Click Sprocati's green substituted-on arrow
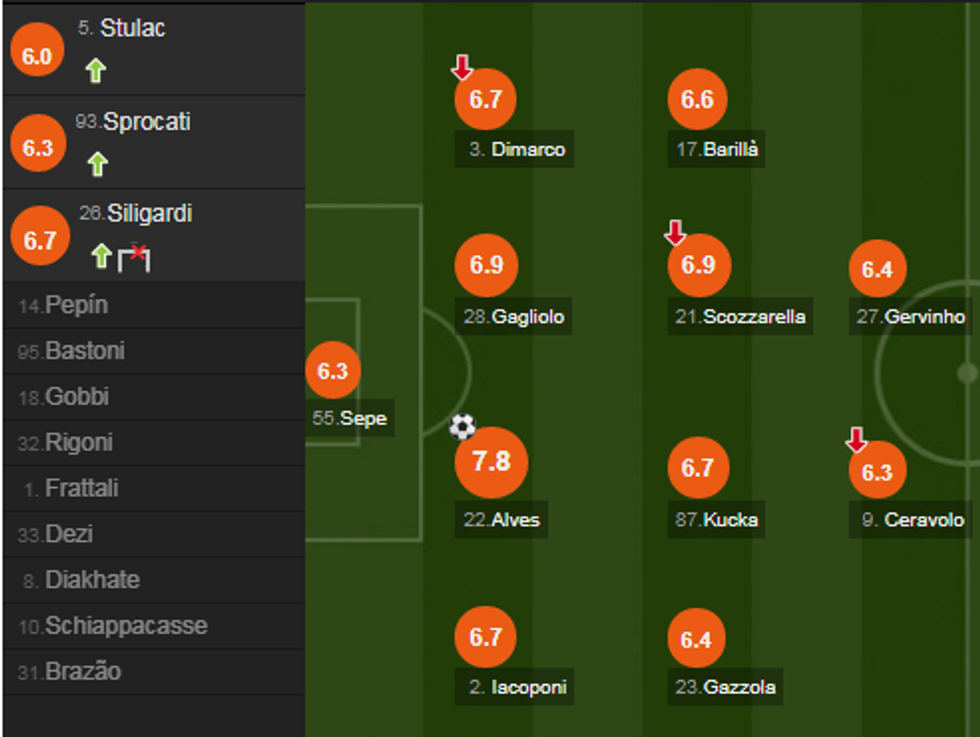The height and width of the screenshot is (737, 980). 96,163
